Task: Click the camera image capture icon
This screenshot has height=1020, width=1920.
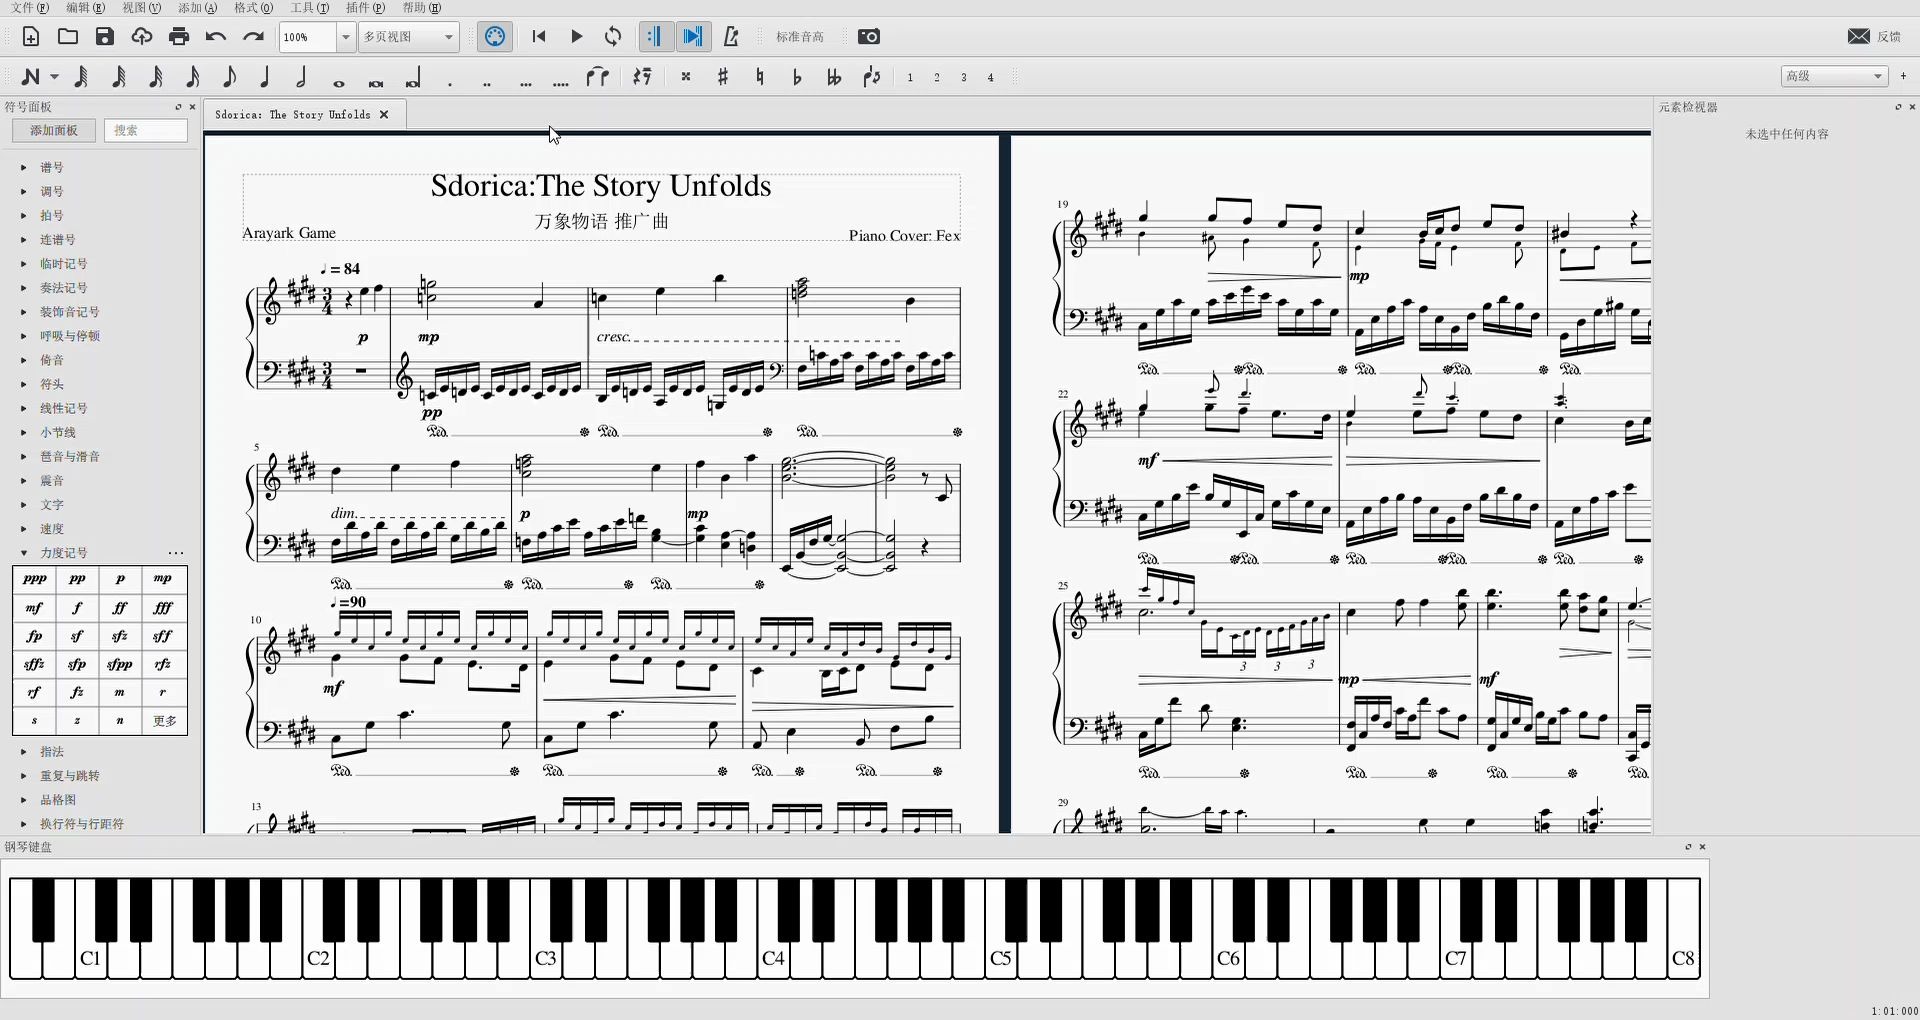Action: [869, 37]
